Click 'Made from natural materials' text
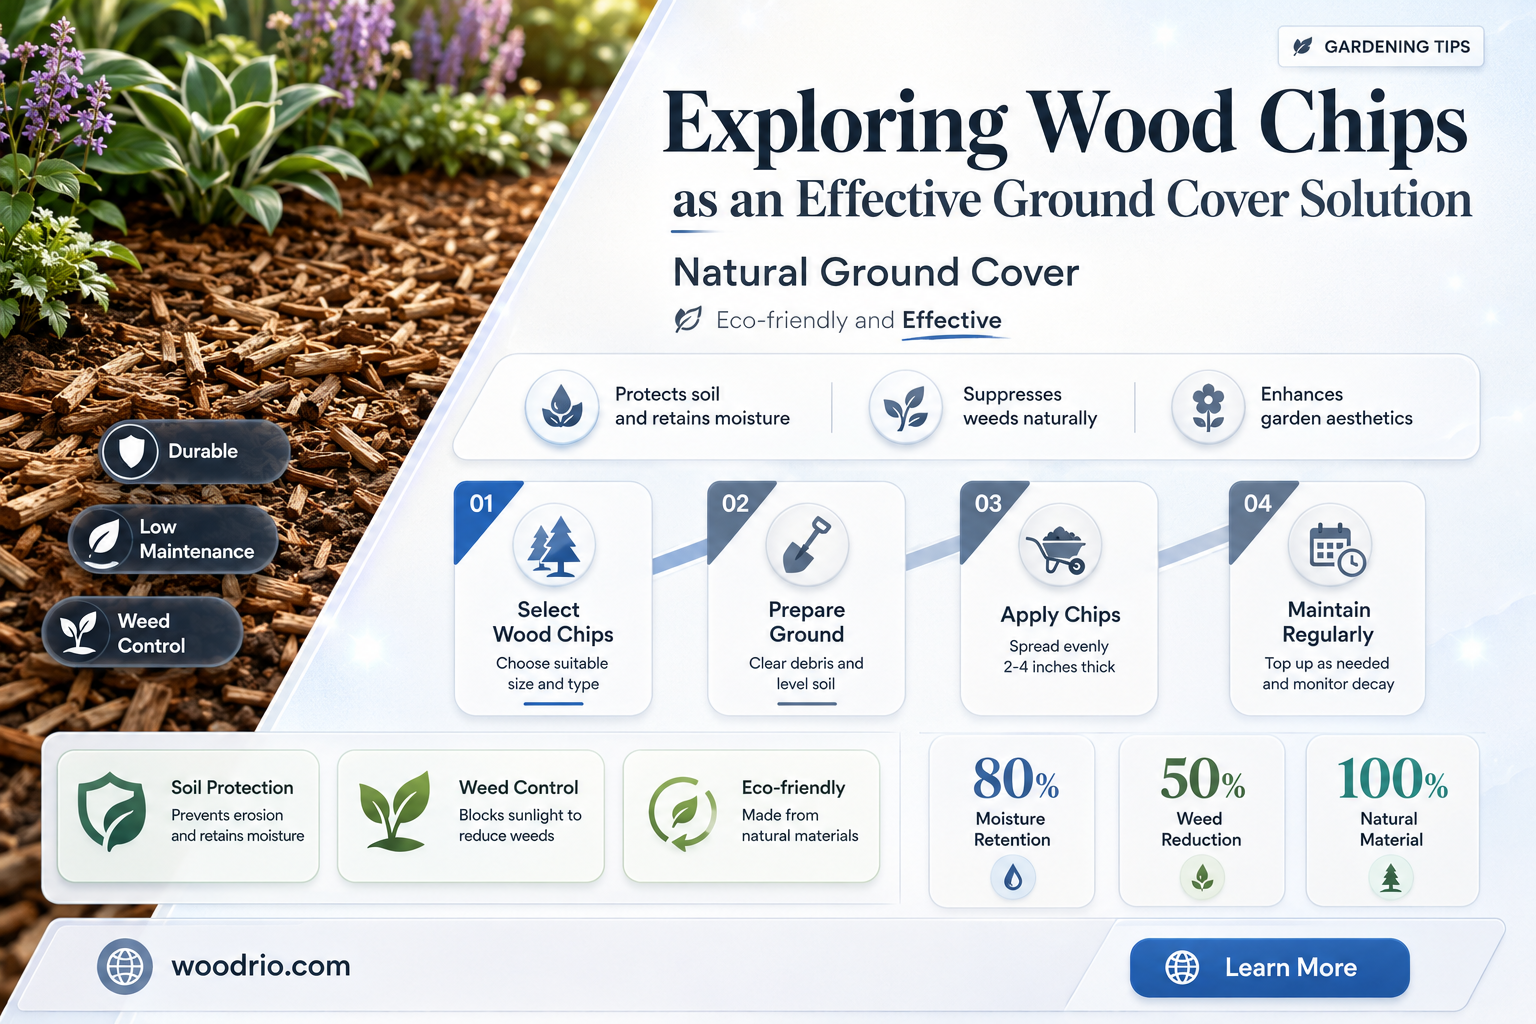This screenshot has width=1536, height=1024. pos(800,825)
